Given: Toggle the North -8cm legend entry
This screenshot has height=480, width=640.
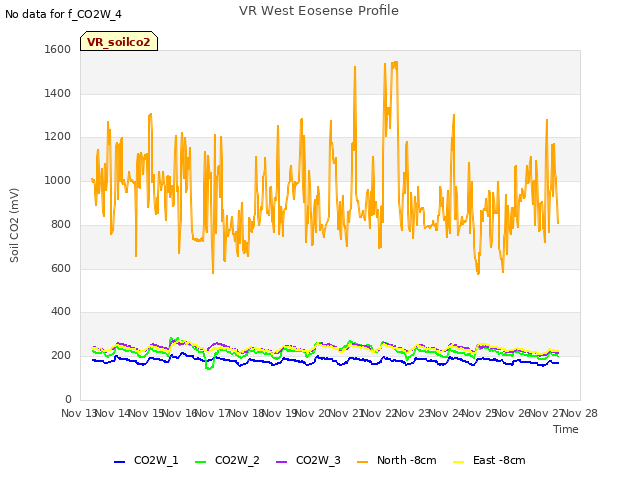Looking at the screenshot, I should pos(396,460).
